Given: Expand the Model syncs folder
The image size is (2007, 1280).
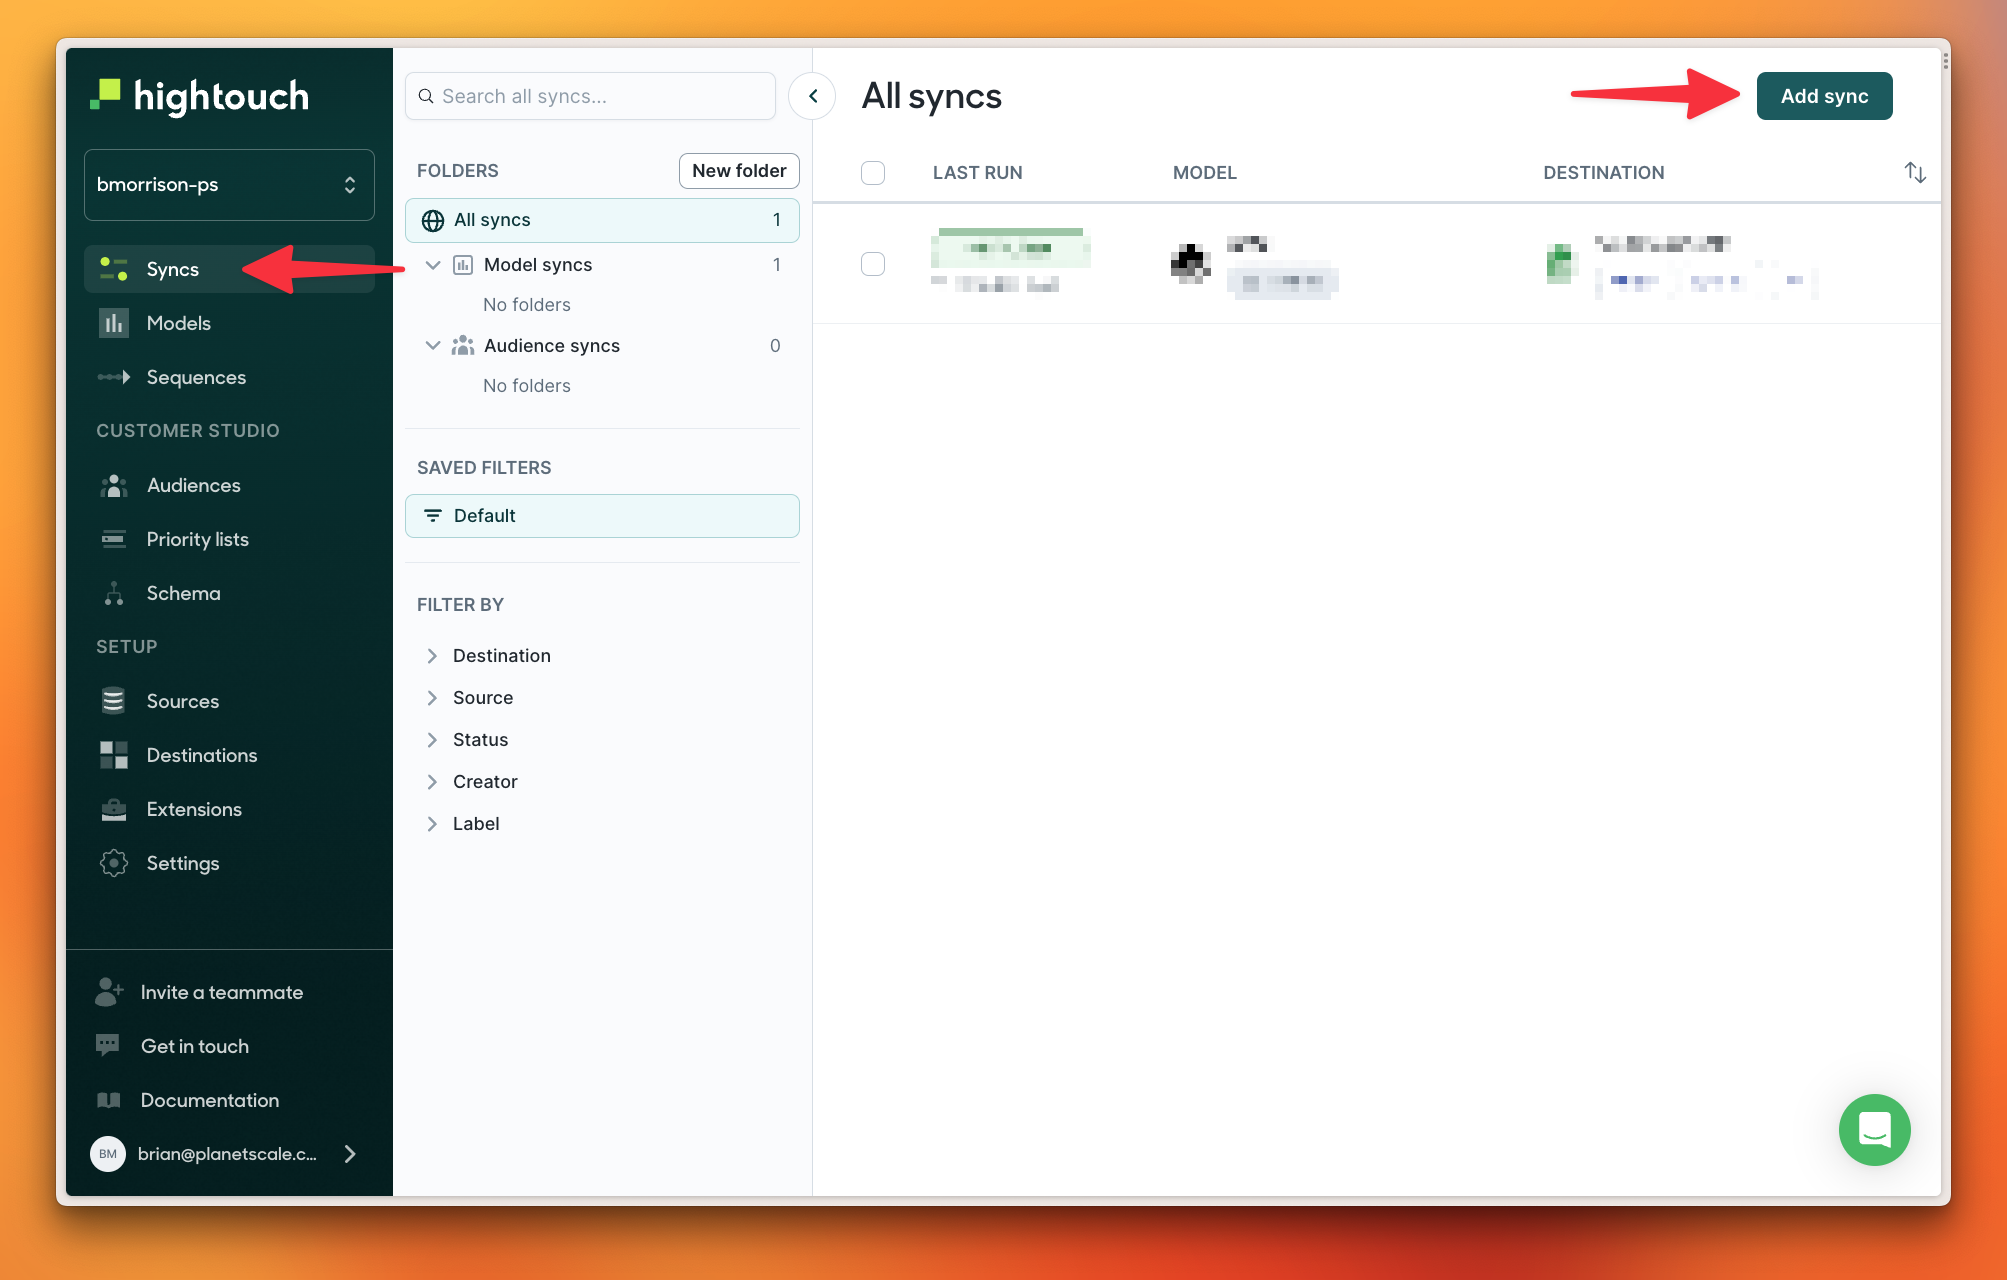Looking at the screenshot, I should [432, 265].
